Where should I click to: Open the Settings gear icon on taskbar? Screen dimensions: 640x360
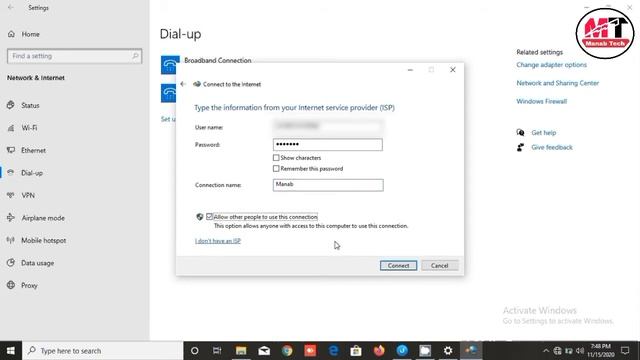pyautogui.click(x=448, y=351)
